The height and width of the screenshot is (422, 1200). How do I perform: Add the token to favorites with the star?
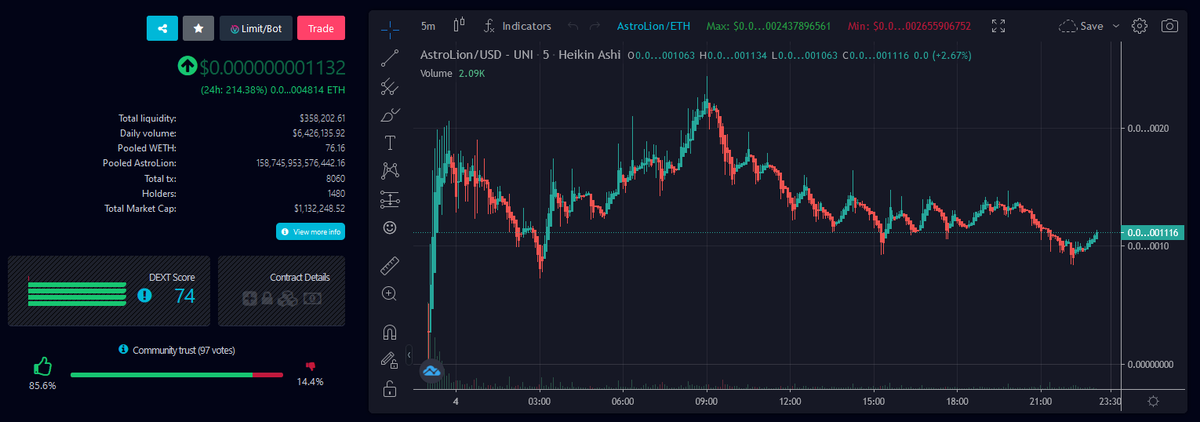click(198, 29)
